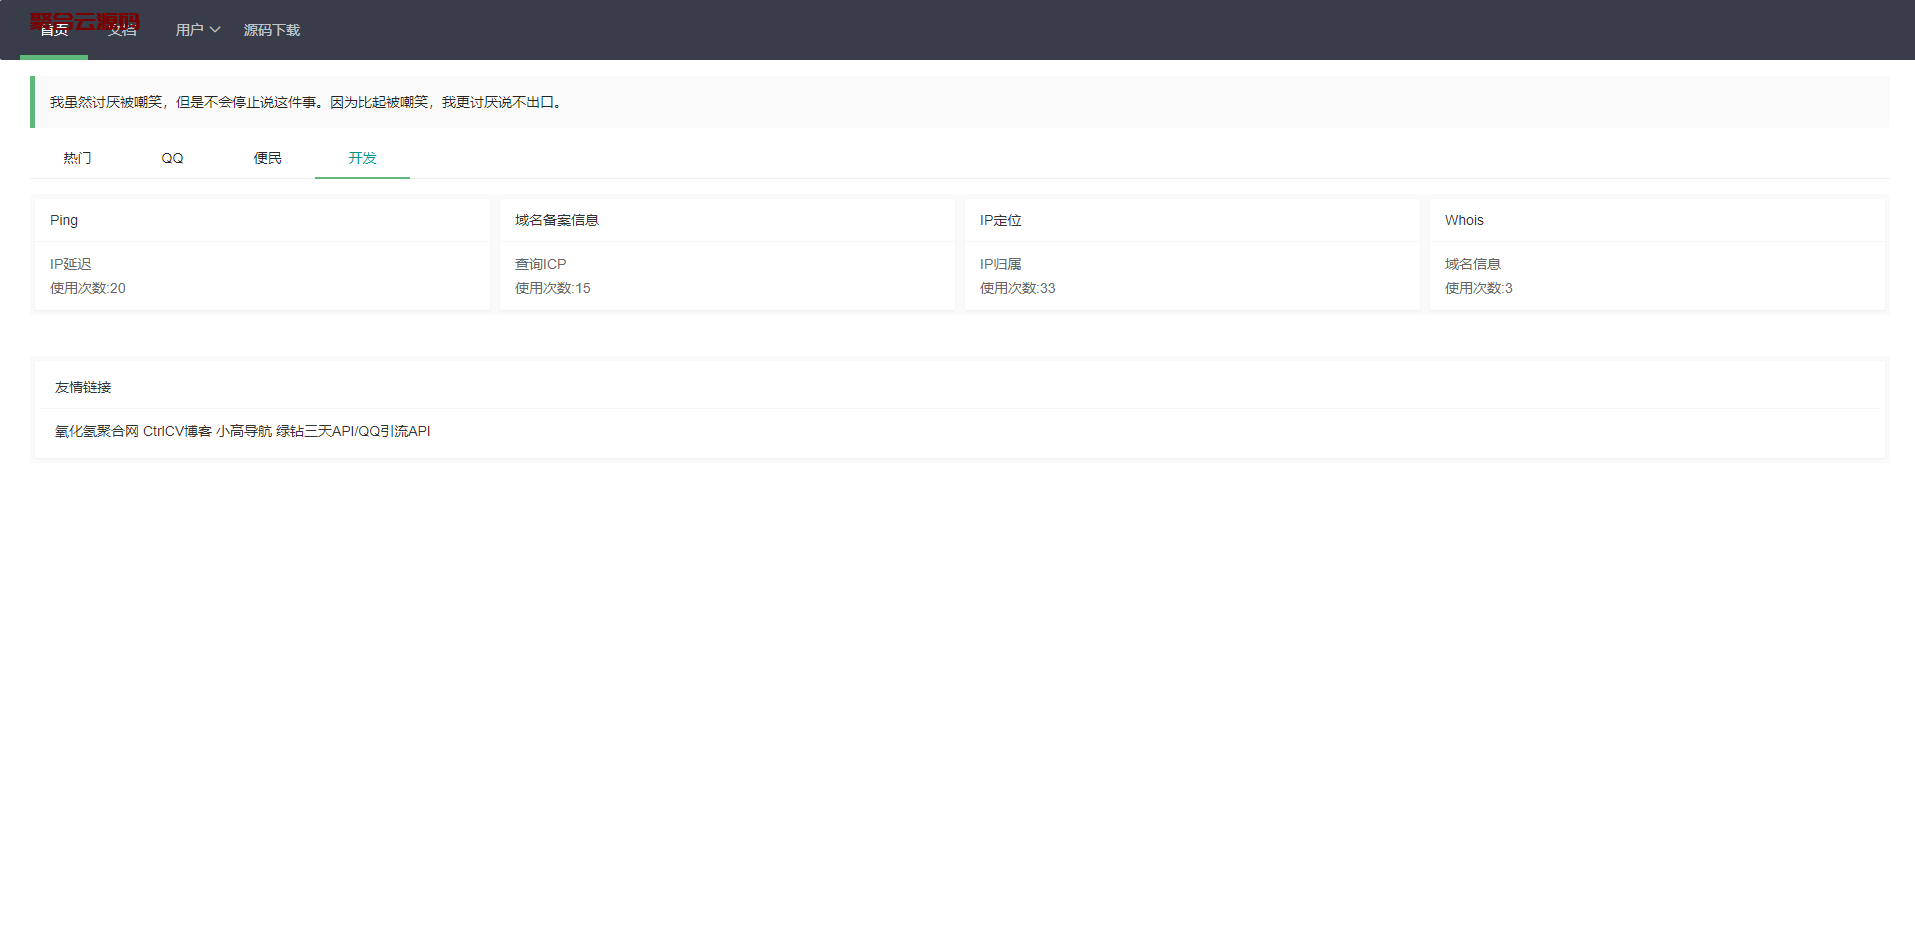Visit the 氢化氢聚合网 friend link
The image size is (1915, 936).
97,431
